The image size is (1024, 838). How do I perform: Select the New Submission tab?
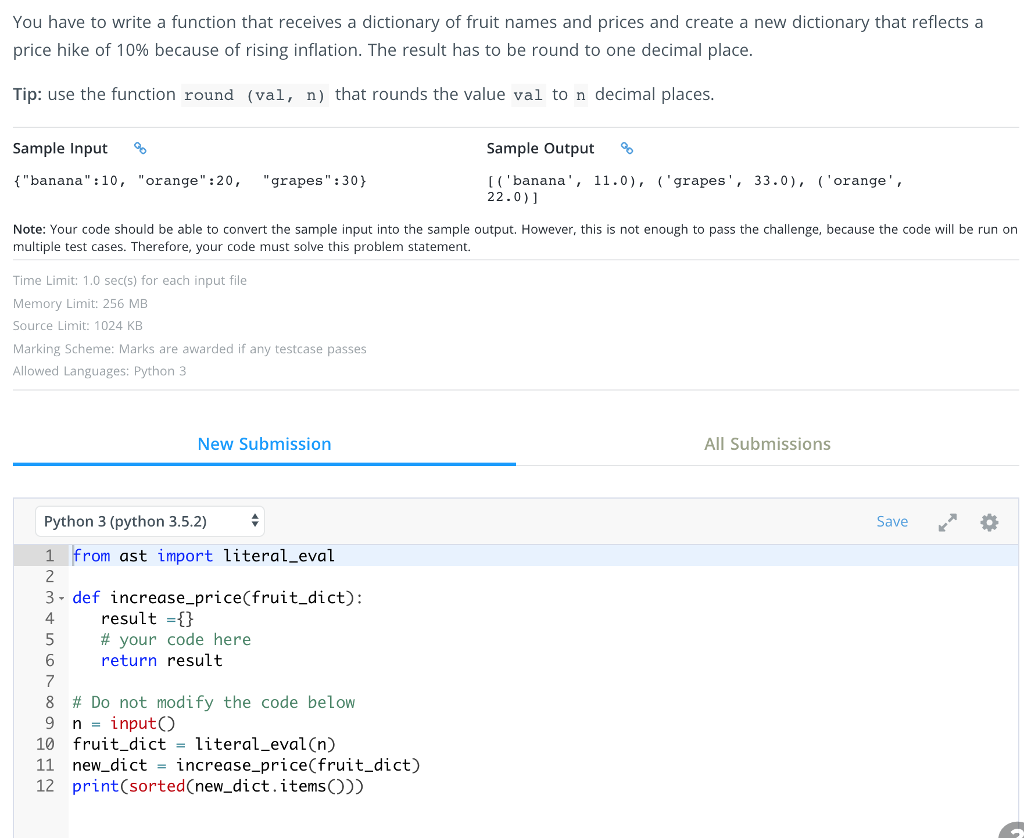(x=264, y=444)
